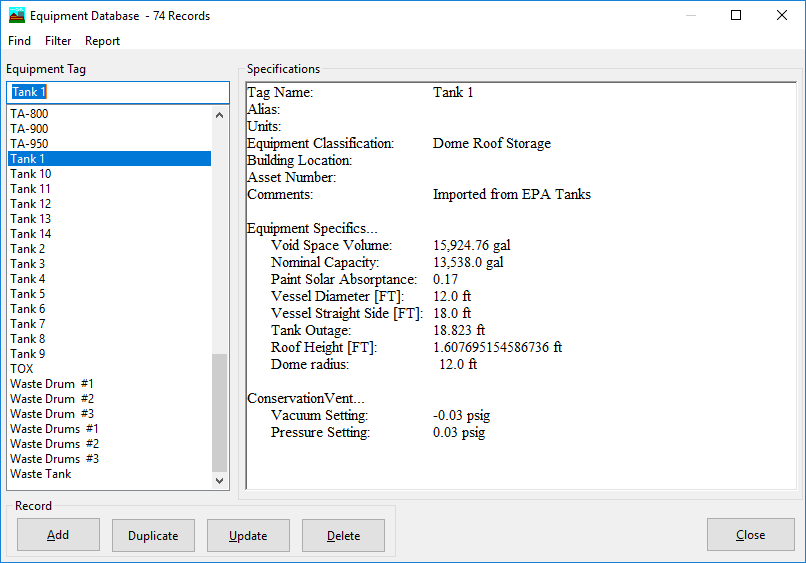Click the Close button
The image size is (806, 563).
point(750,535)
